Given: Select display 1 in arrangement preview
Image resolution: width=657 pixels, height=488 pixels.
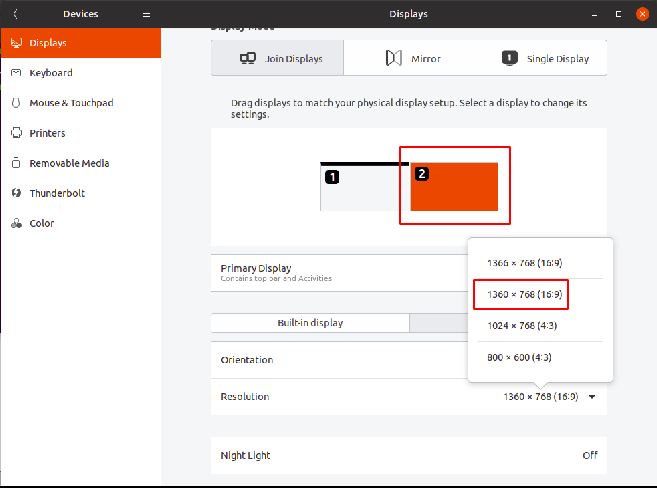Looking at the screenshot, I should click(x=363, y=187).
